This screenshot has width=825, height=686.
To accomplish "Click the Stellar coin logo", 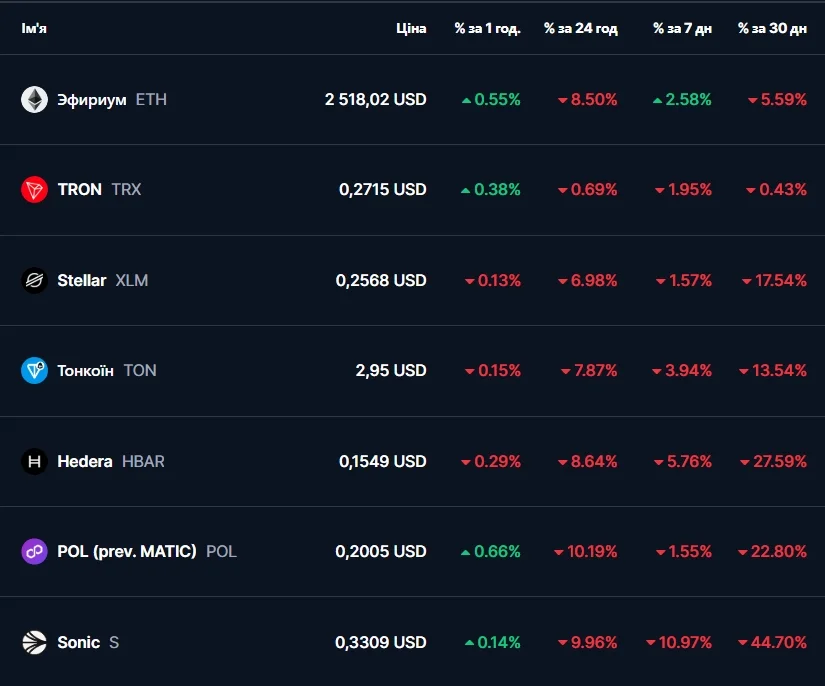I will click(x=34, y=280).
